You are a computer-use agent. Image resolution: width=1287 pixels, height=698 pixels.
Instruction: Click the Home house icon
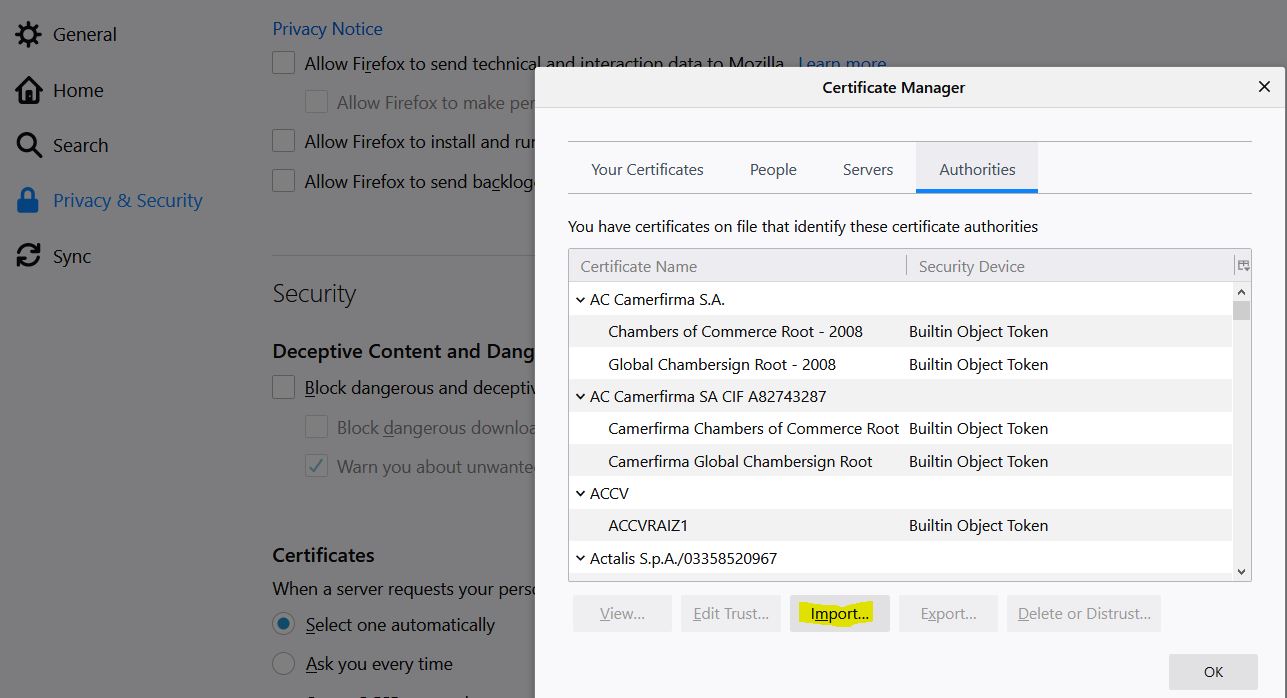click(28, 90)
